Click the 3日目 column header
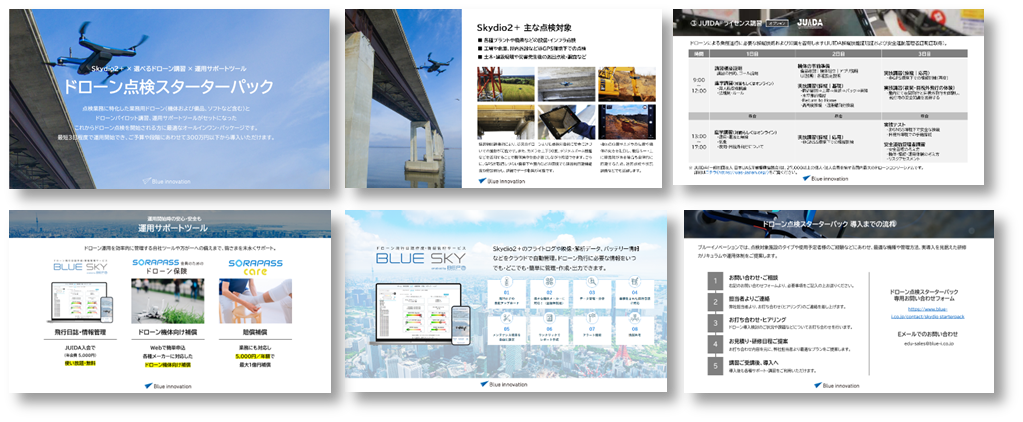 (x=926, y=55)
